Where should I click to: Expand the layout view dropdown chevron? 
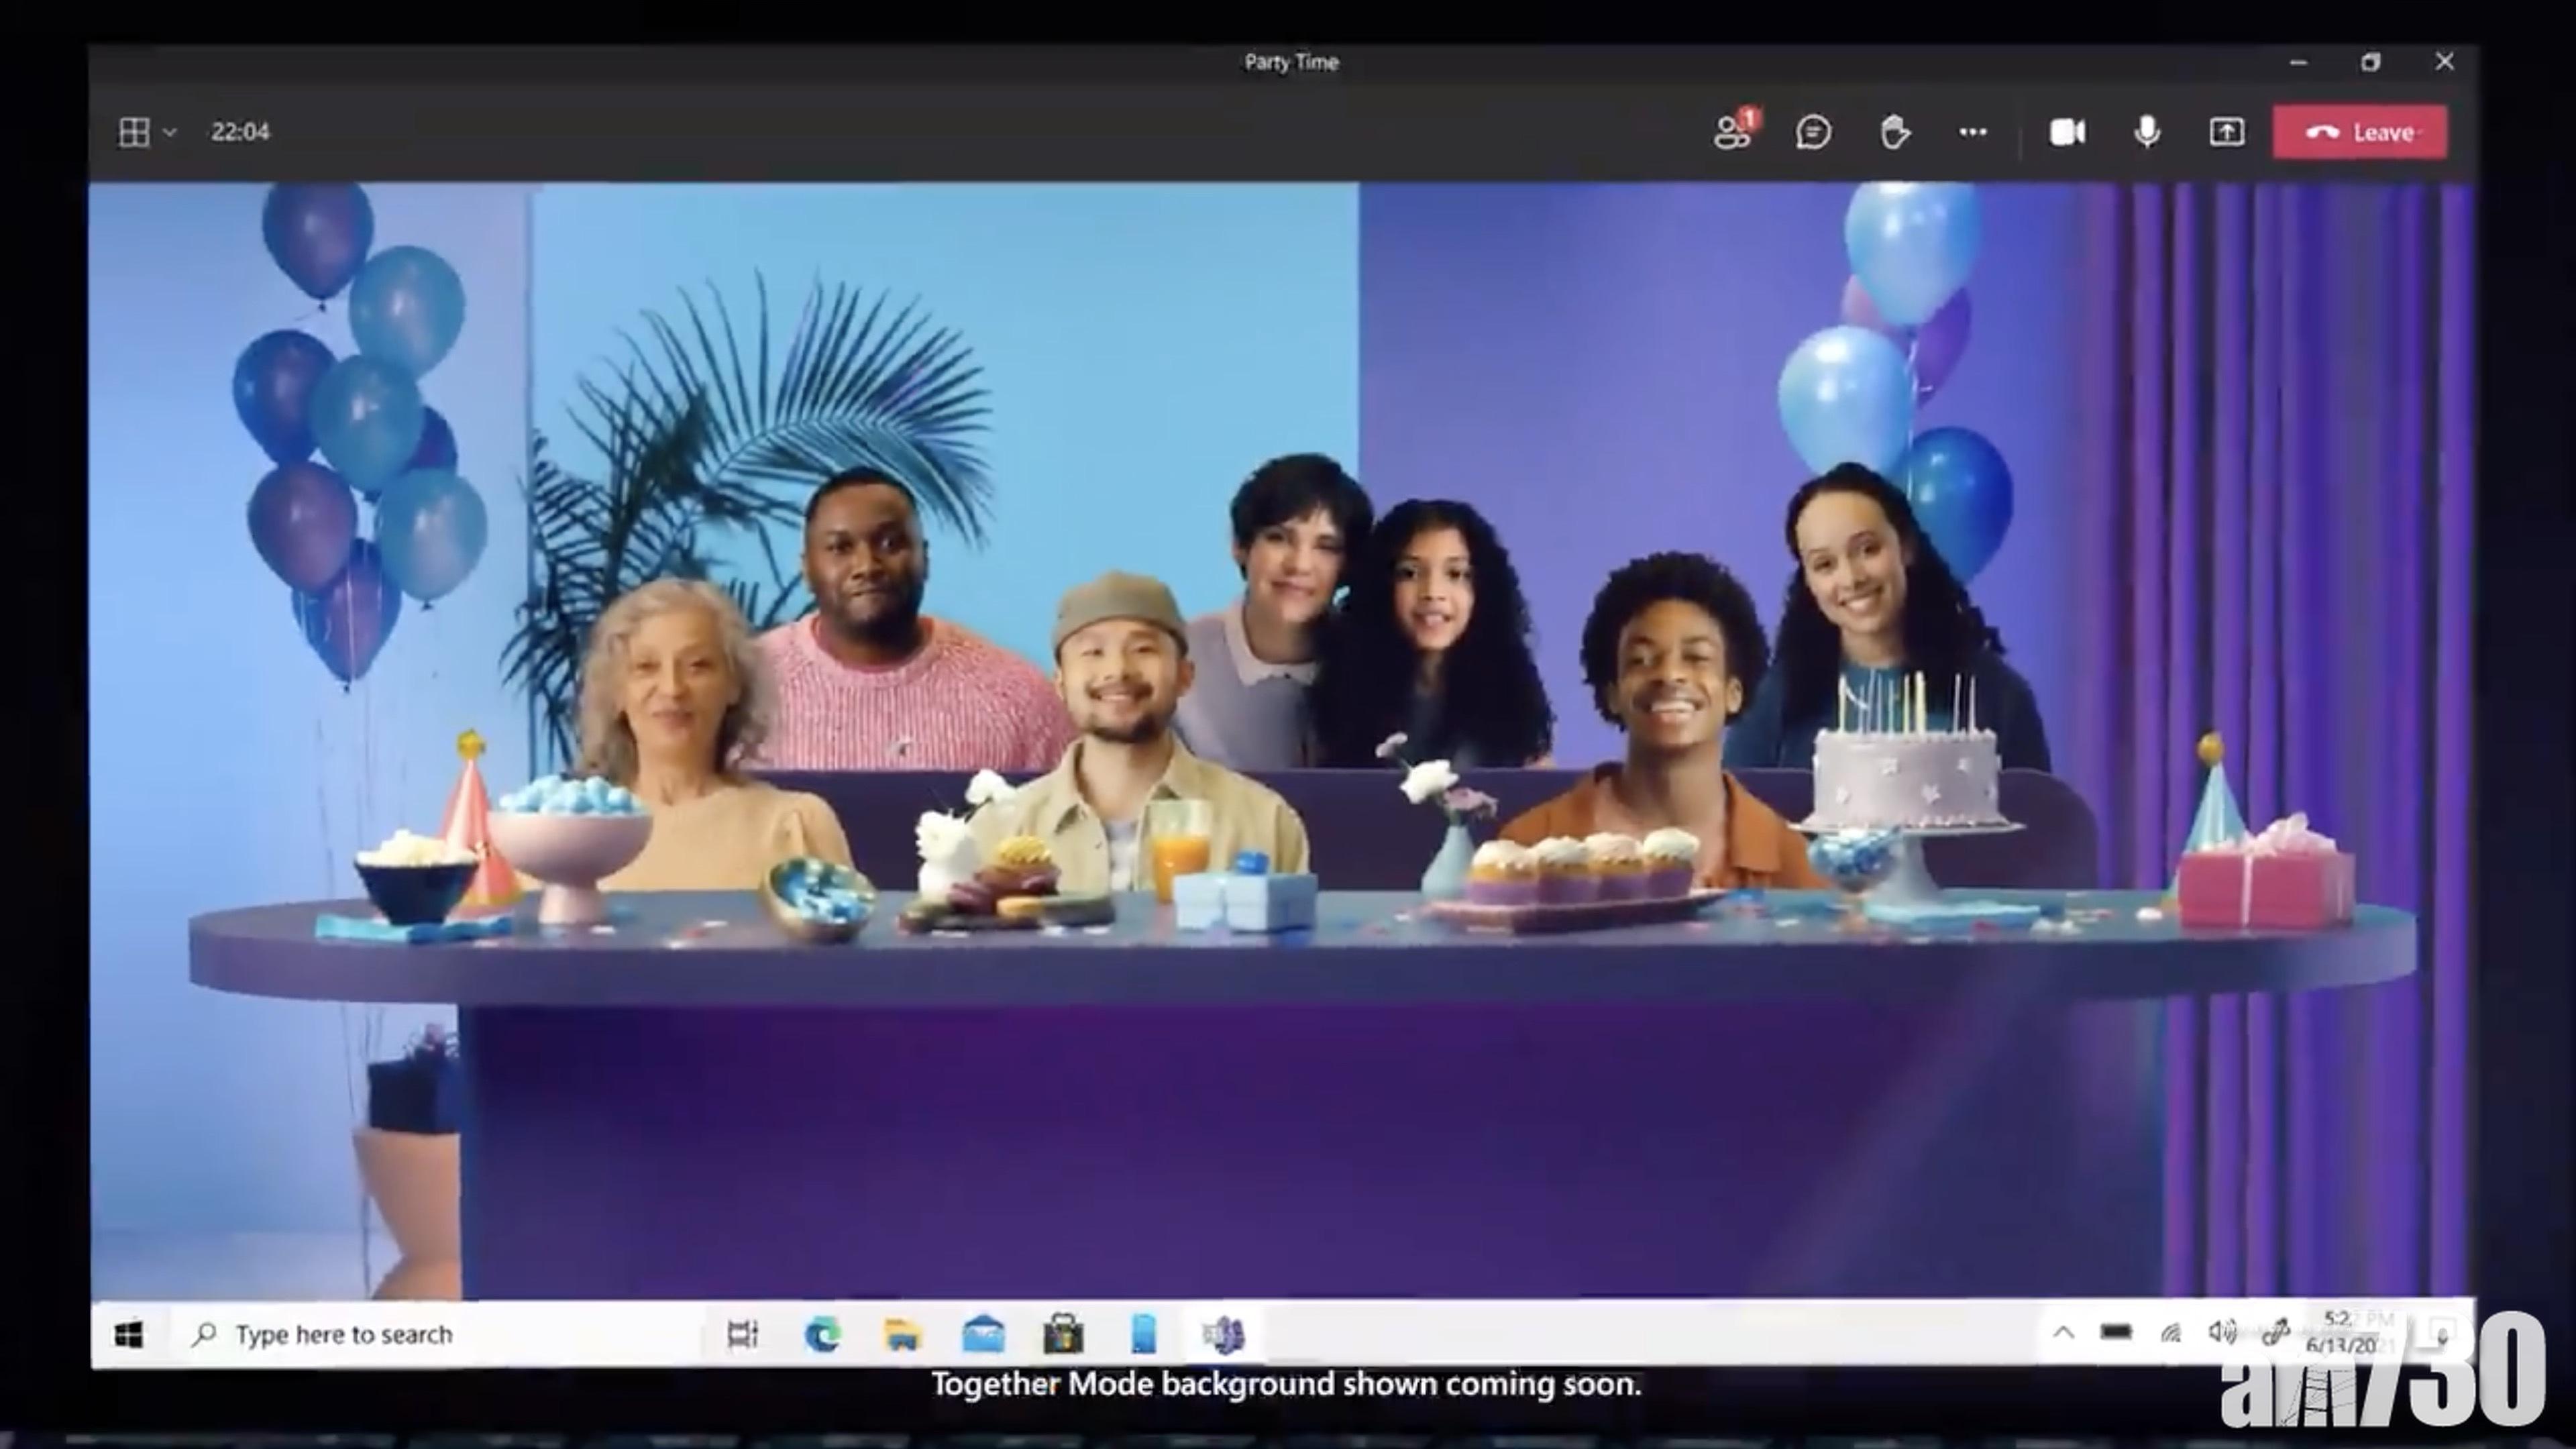(170, 132)
